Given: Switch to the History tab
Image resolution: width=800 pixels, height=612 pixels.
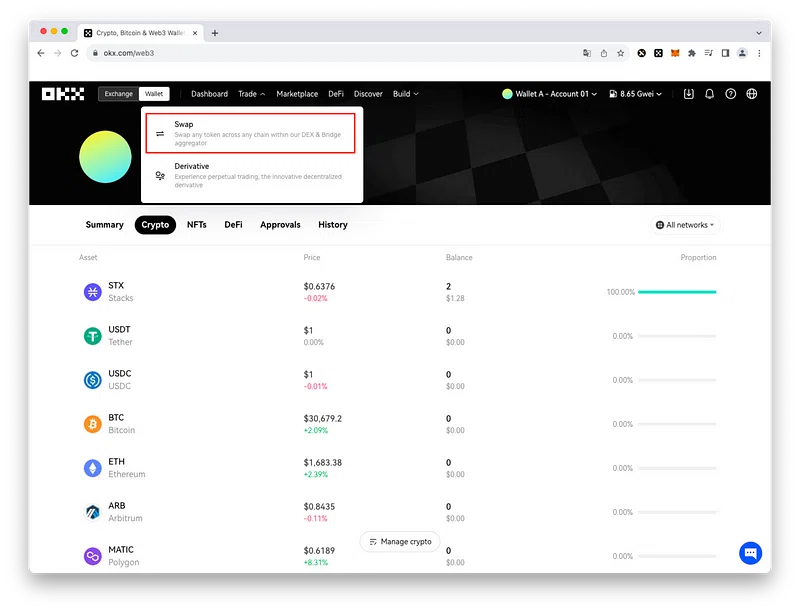Looking at the screenshot, I should (333, 225).
